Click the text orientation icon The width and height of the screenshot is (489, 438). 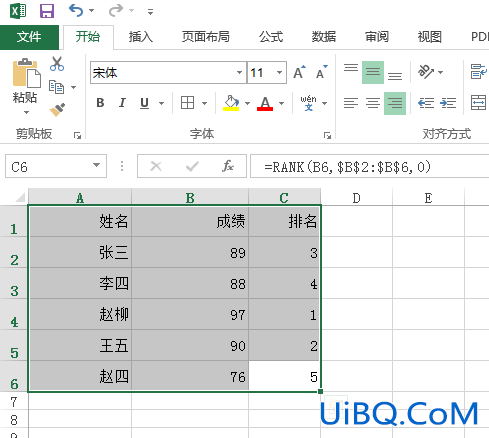[426, 72]
